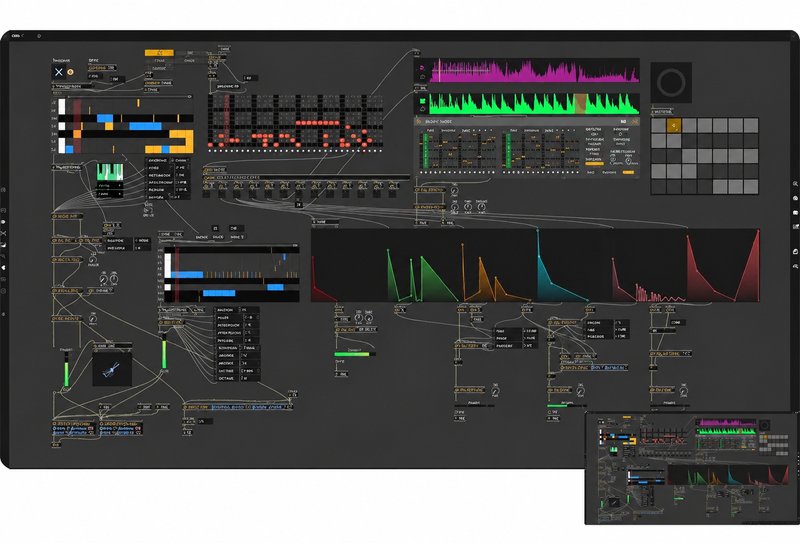
Task: Click the fourth icon in right sidebar
Action: 795,226
